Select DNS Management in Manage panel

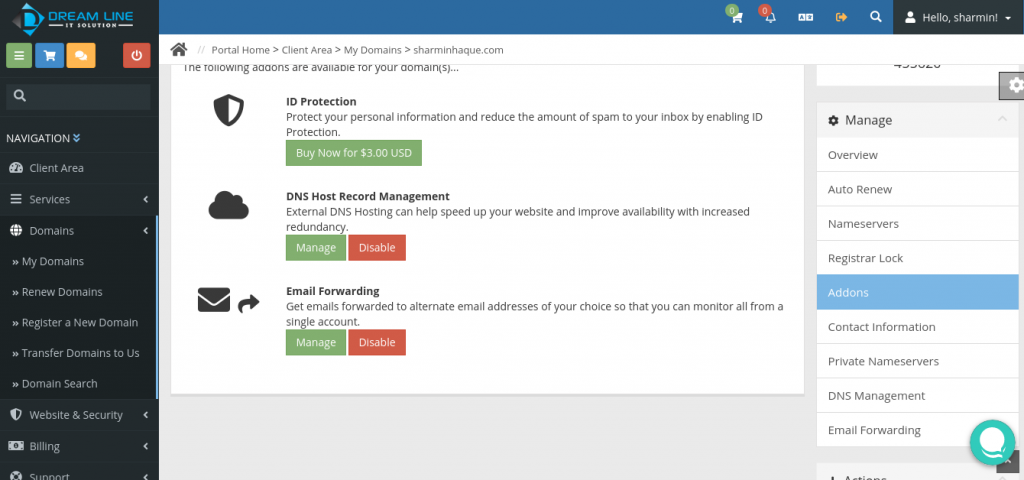pos(918,396)
